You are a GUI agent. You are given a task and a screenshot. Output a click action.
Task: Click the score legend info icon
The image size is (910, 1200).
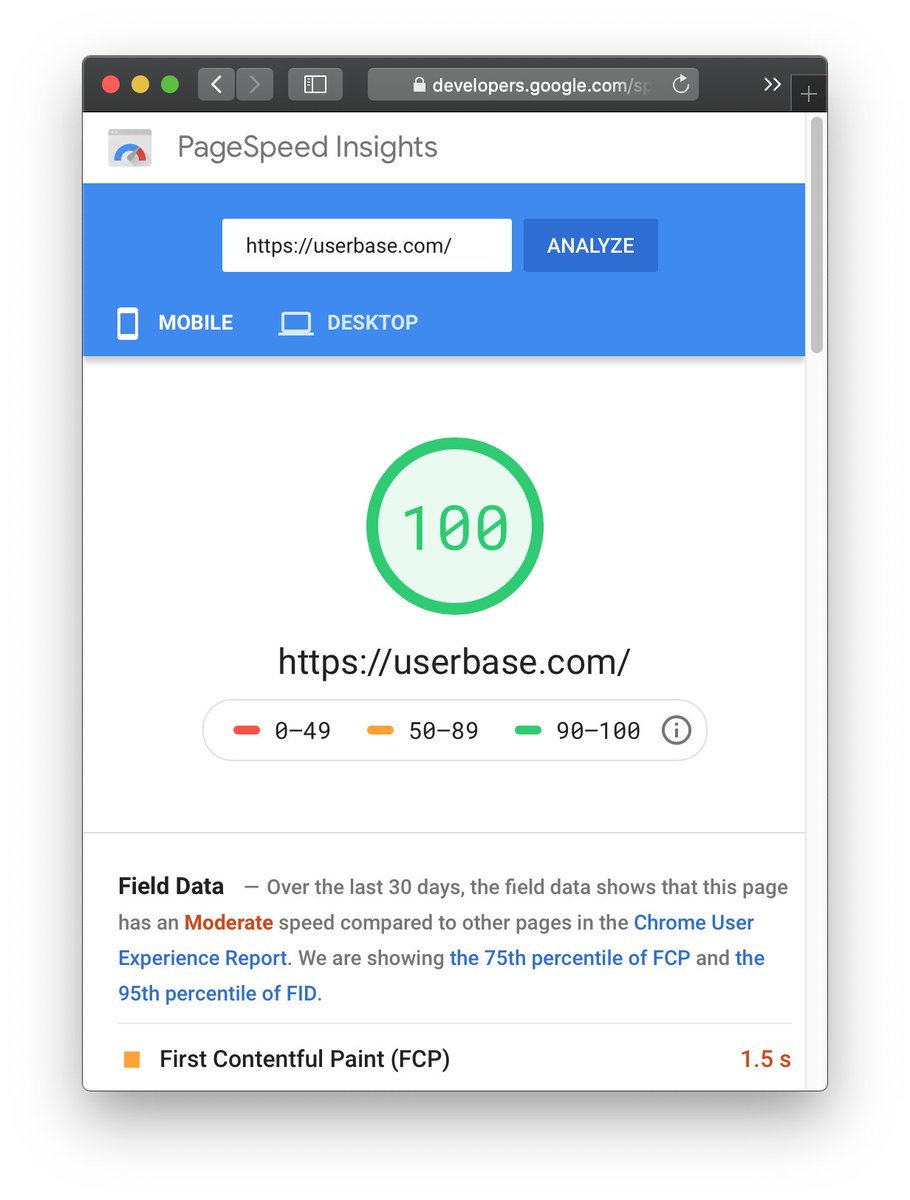click(x=676, y=731)
